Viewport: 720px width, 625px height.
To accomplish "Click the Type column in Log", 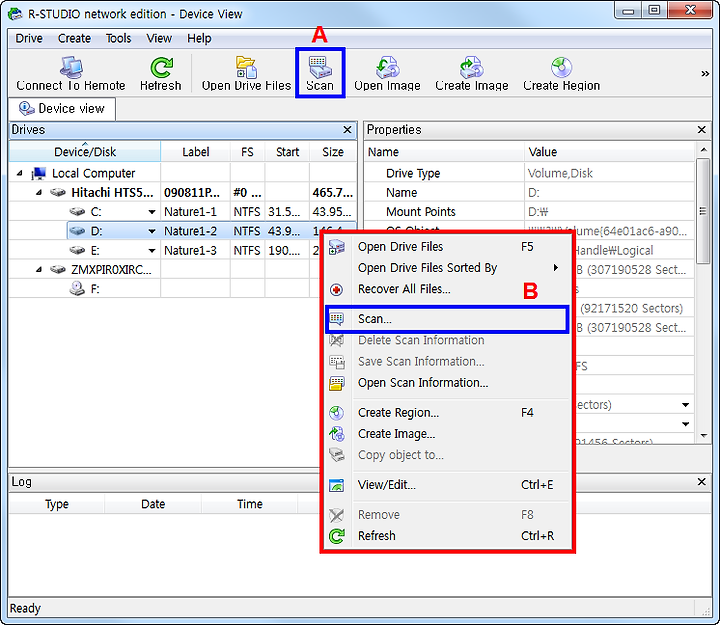I will [x=56, y=504].
